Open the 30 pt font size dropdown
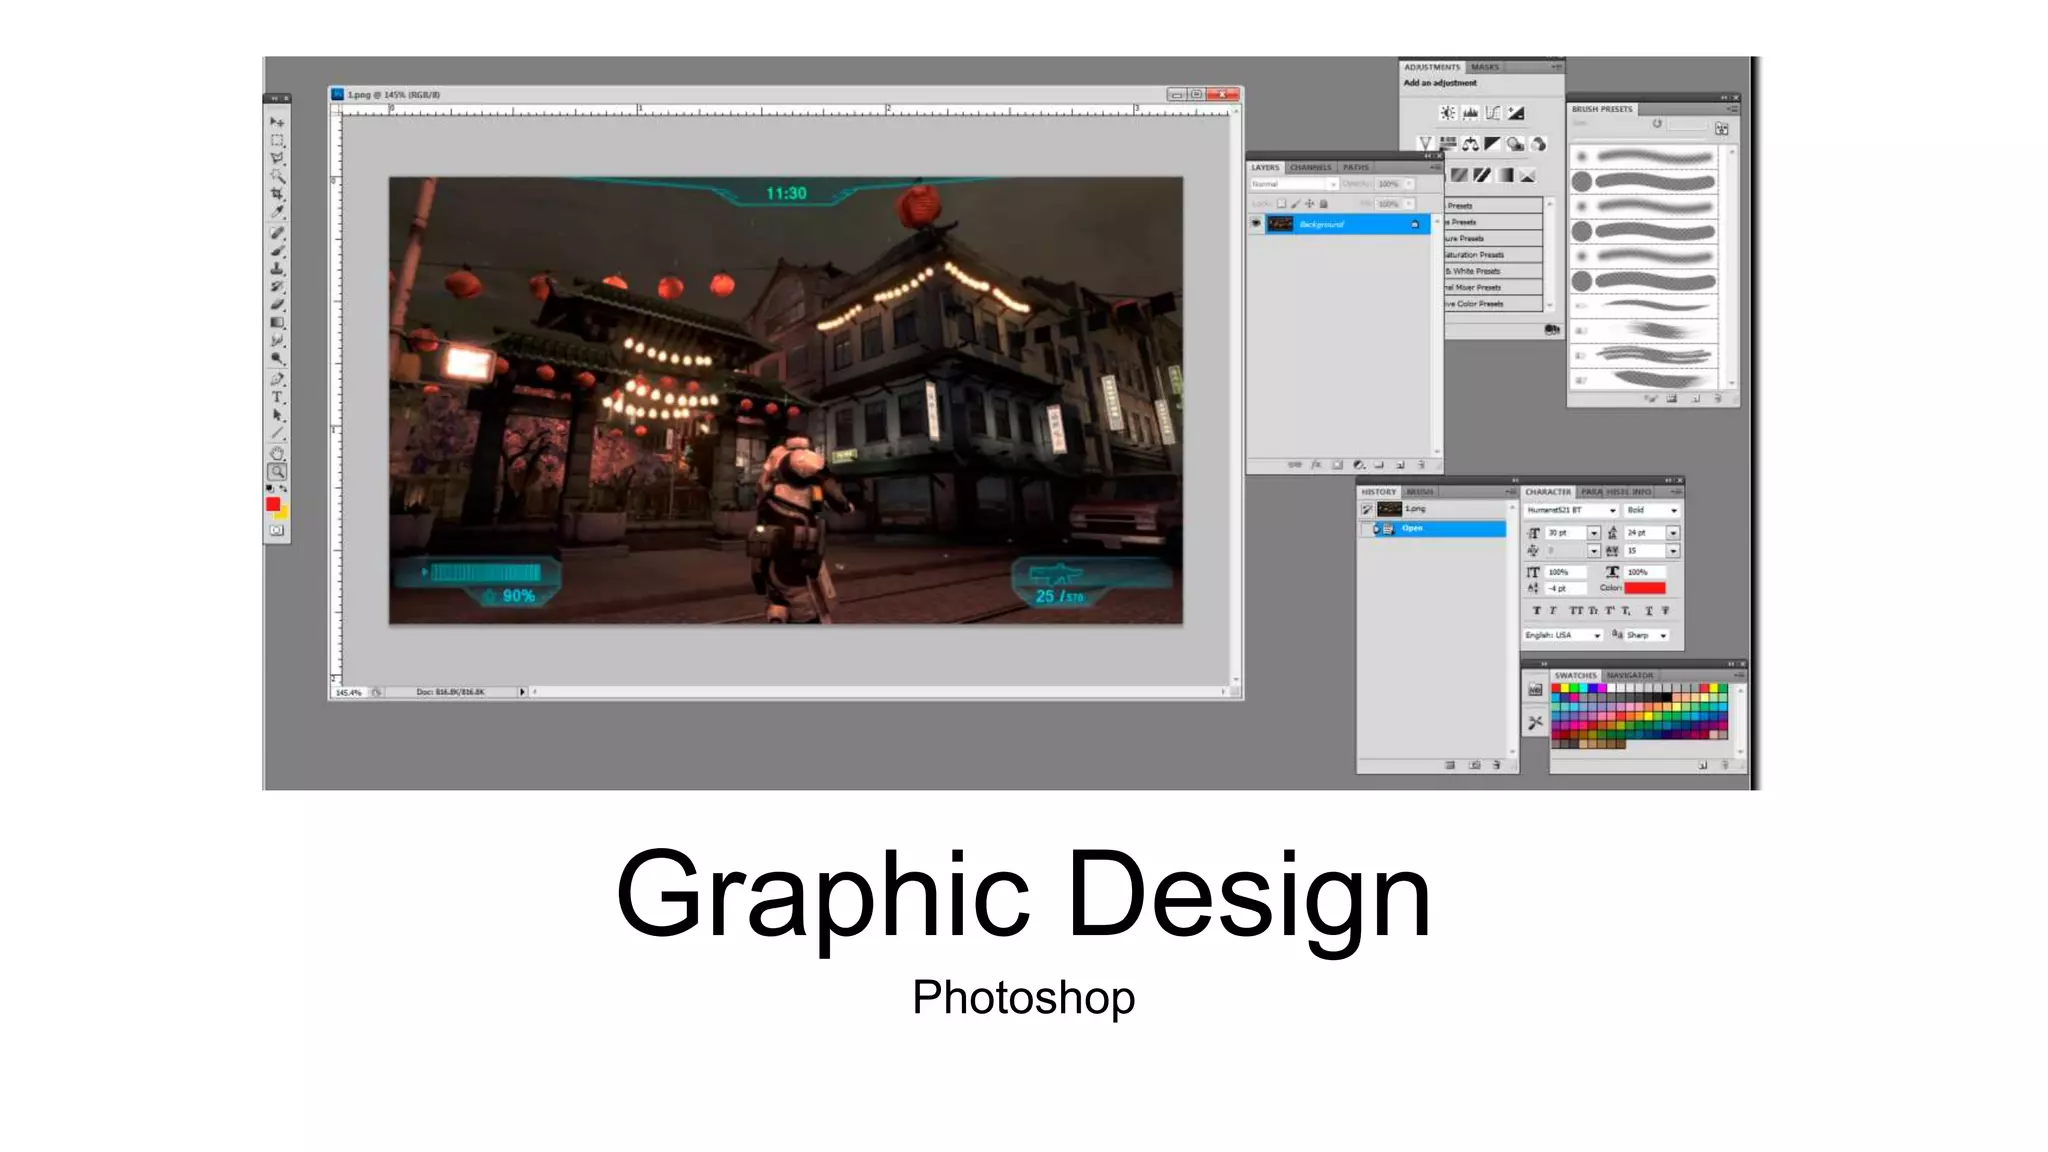Screen dimensions: 2048x1152 1594,533
